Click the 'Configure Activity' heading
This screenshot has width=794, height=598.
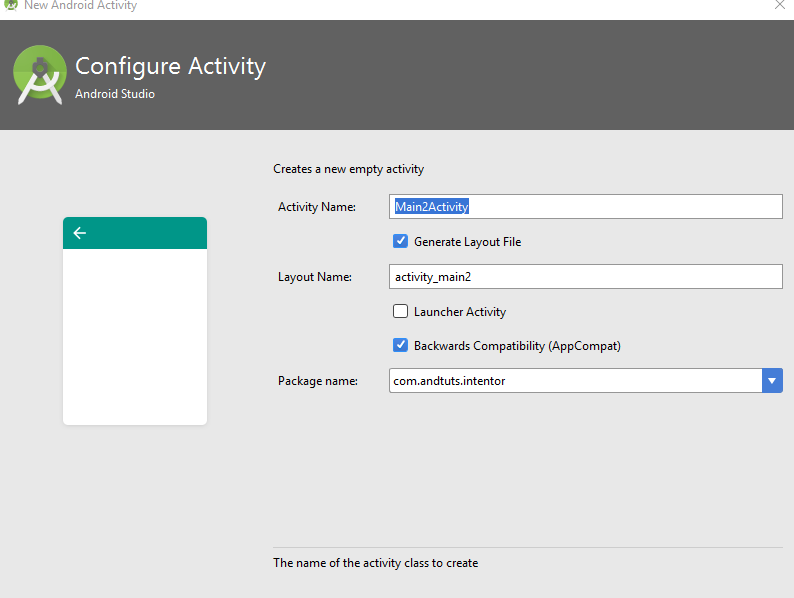coord(171,66)
